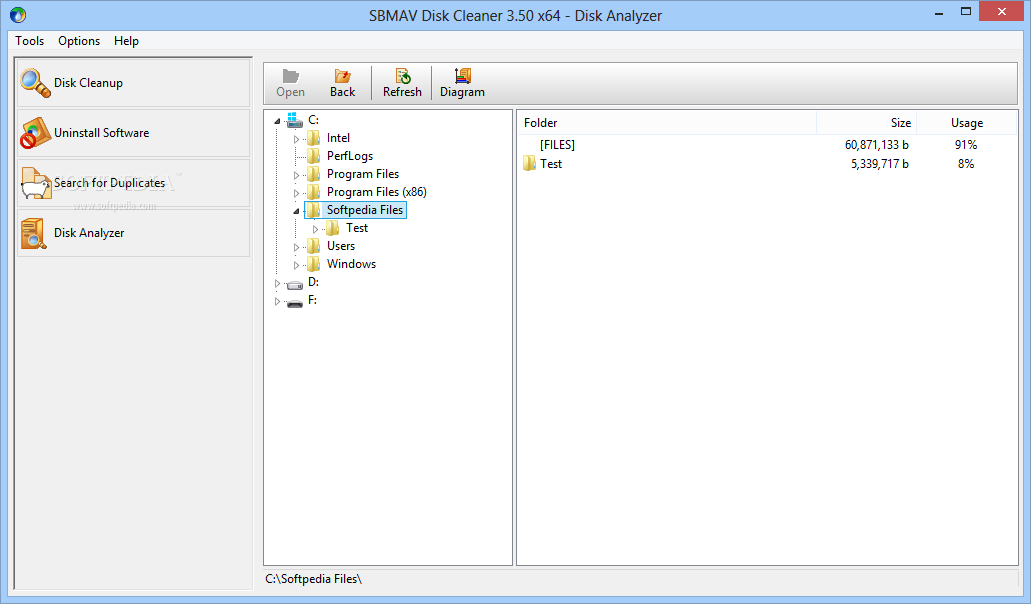This screenshot has width=1031, height=604.
Task: Select the D: drive icon in tree
Action: 295,284
